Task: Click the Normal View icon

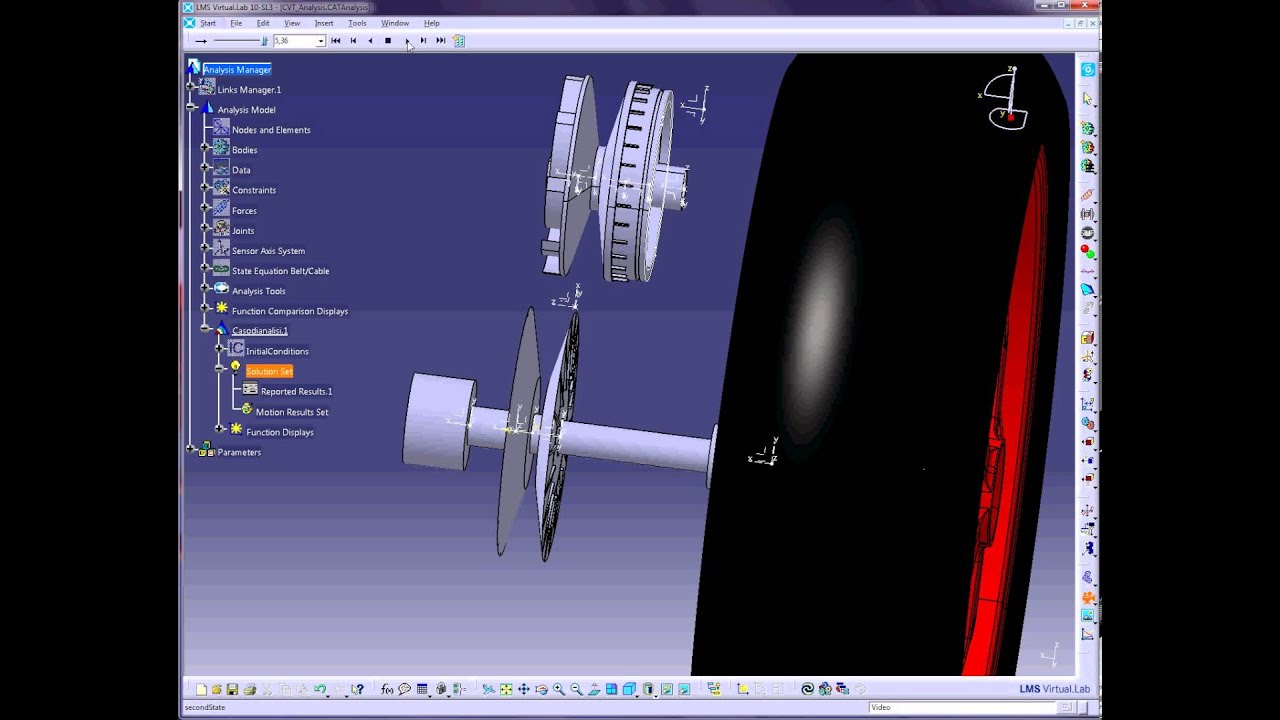Action: click(x=594, y=689)
